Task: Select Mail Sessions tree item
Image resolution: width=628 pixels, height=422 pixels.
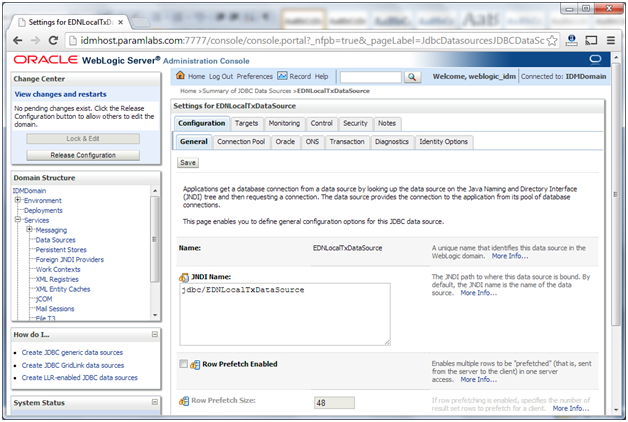Action: click(x=55, y=309)
